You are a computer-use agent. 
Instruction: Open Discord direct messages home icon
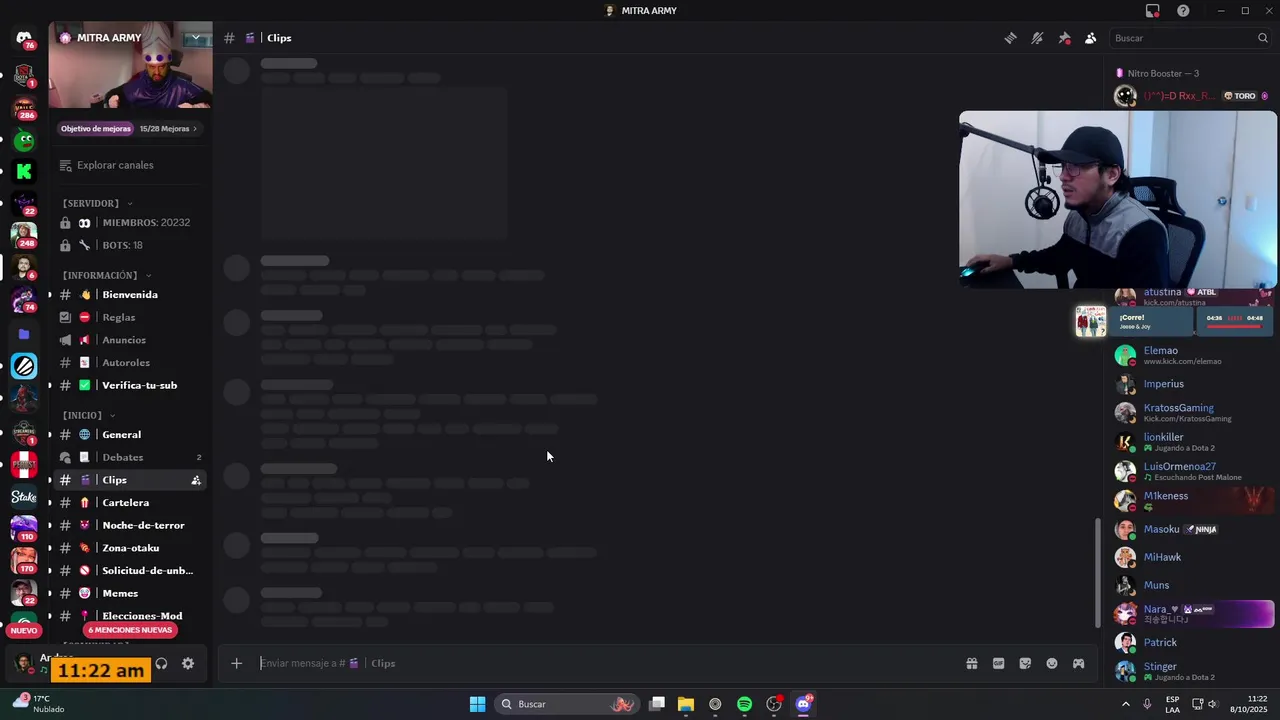(x=24, y=38)
